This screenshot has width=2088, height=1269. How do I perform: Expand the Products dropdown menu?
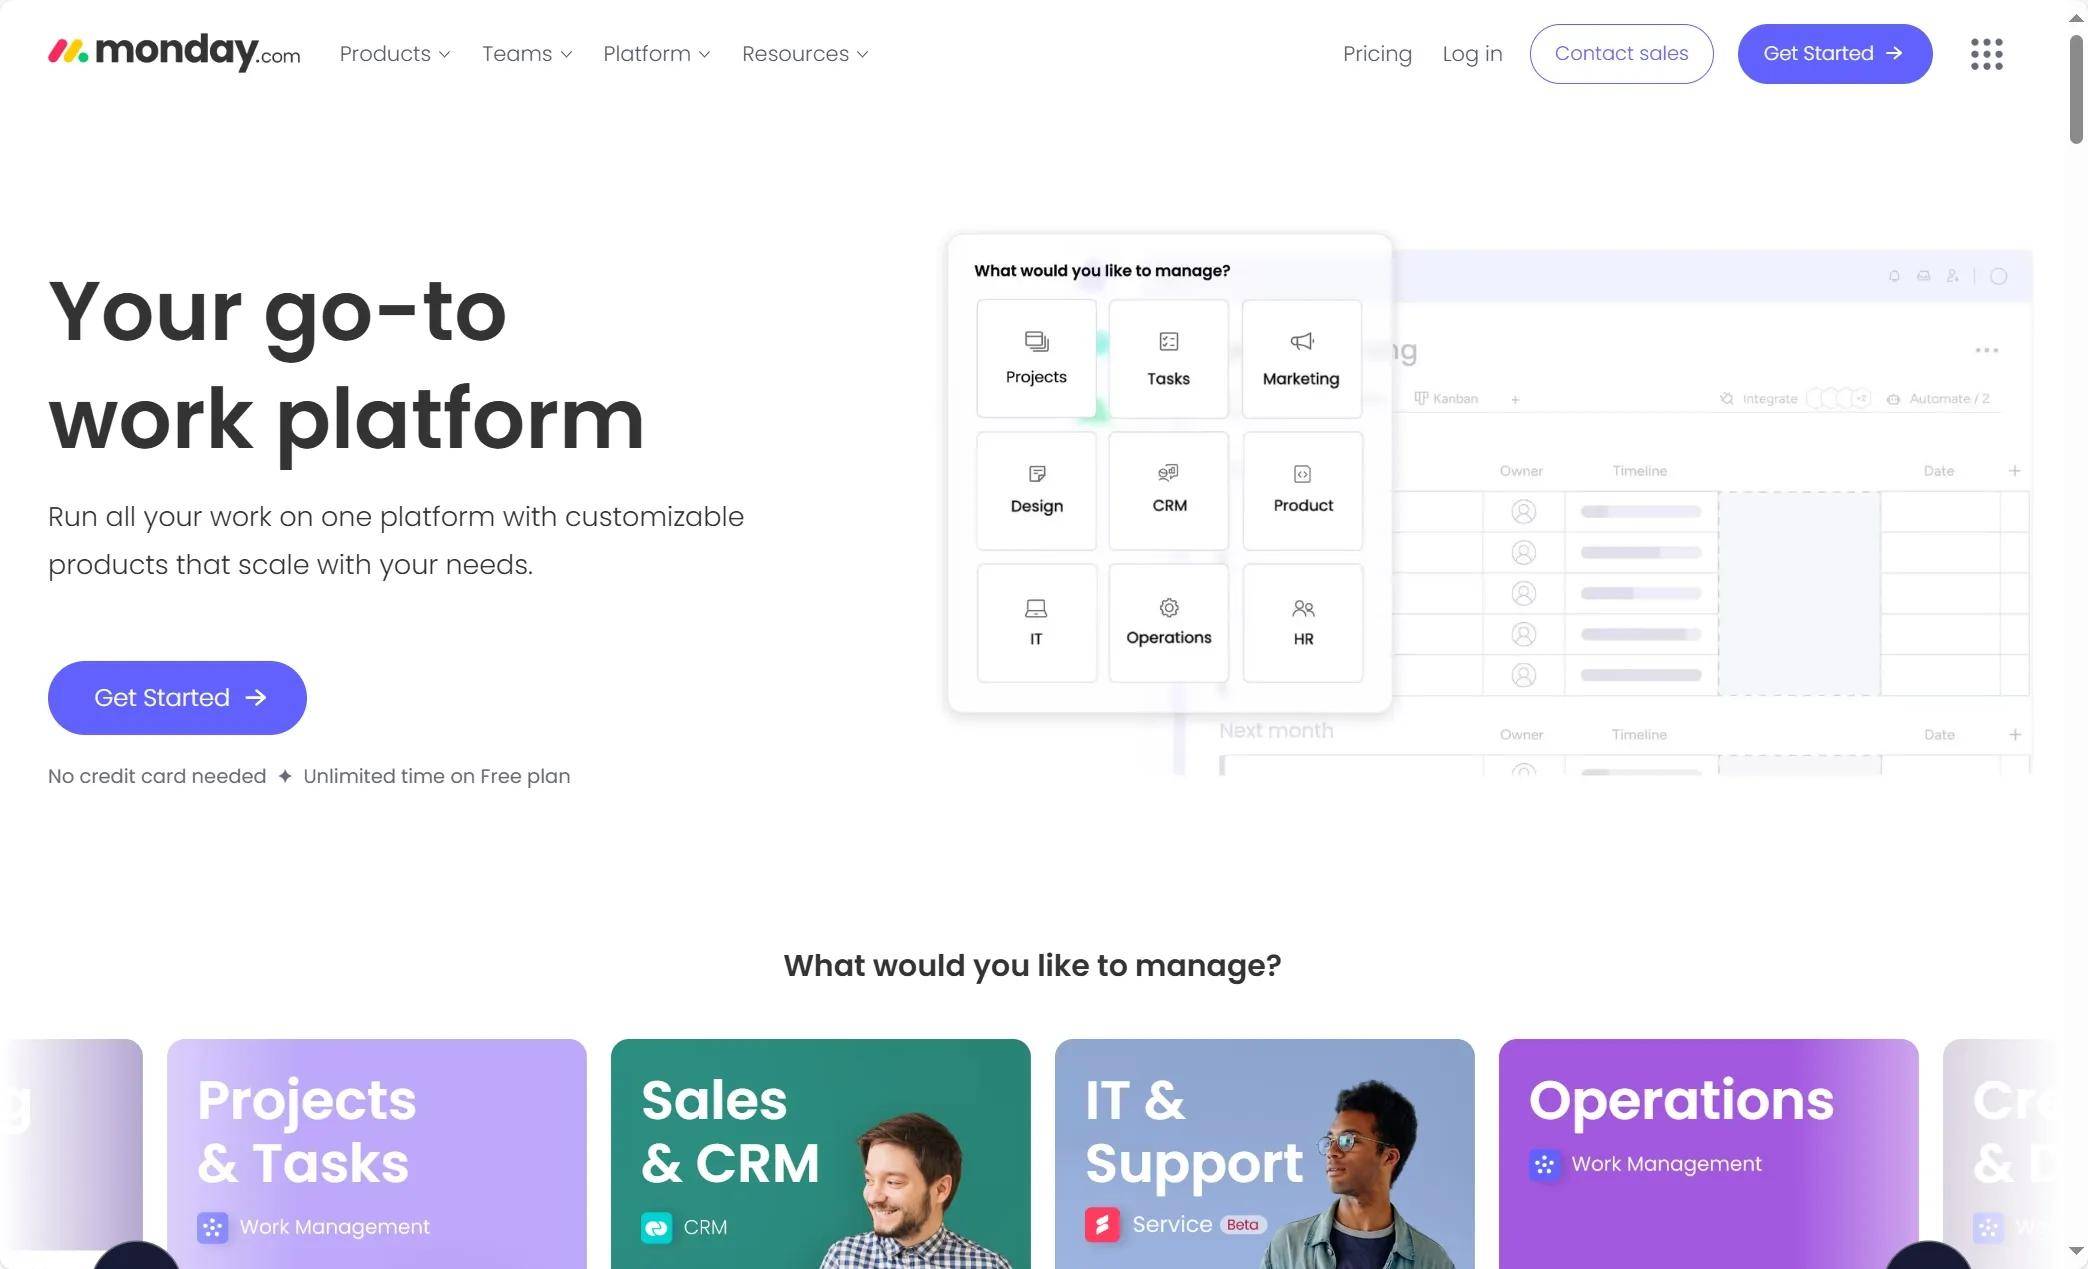(x=395, y=54)
